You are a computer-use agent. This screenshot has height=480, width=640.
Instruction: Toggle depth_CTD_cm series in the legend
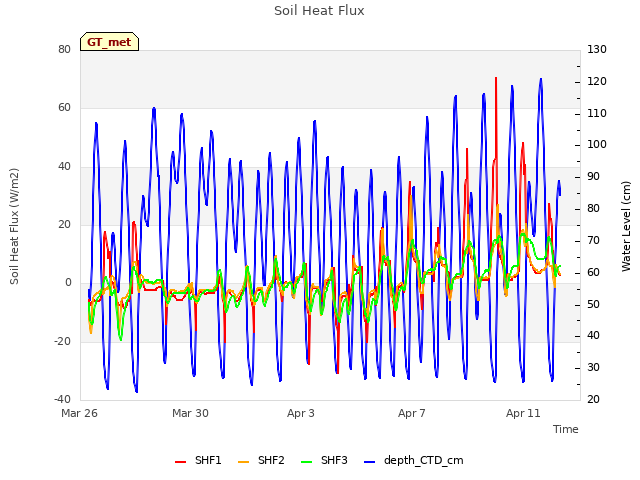(x=413, y=460)
